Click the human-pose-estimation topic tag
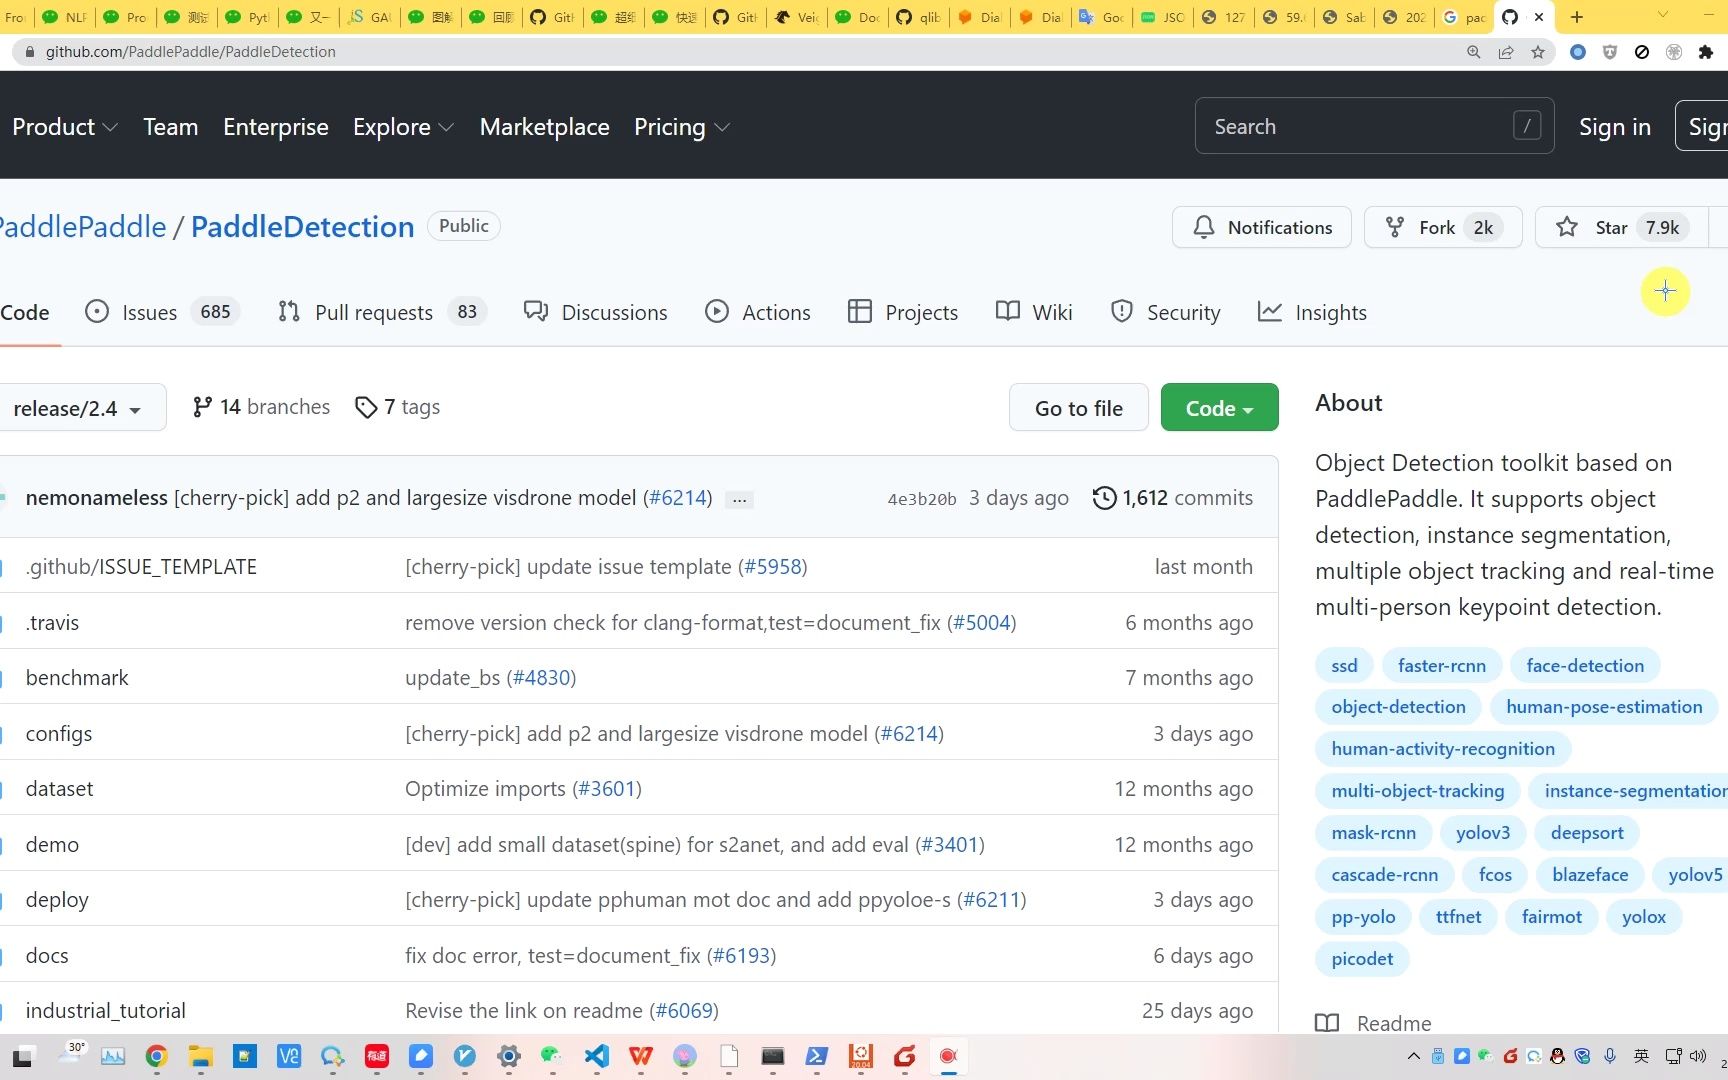Viewport: 1728px width, 1080px height. 1604,707
